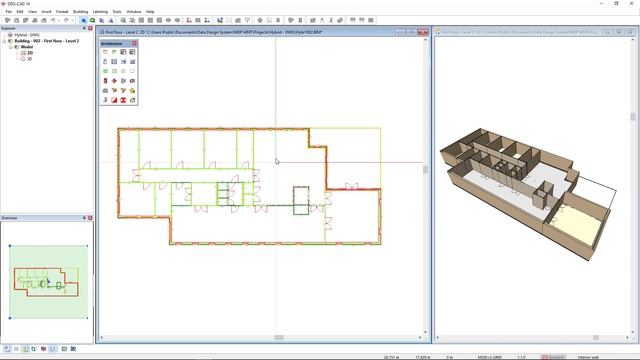Click the blue grid icon in Architecture palette

click(x=114, y=62)
